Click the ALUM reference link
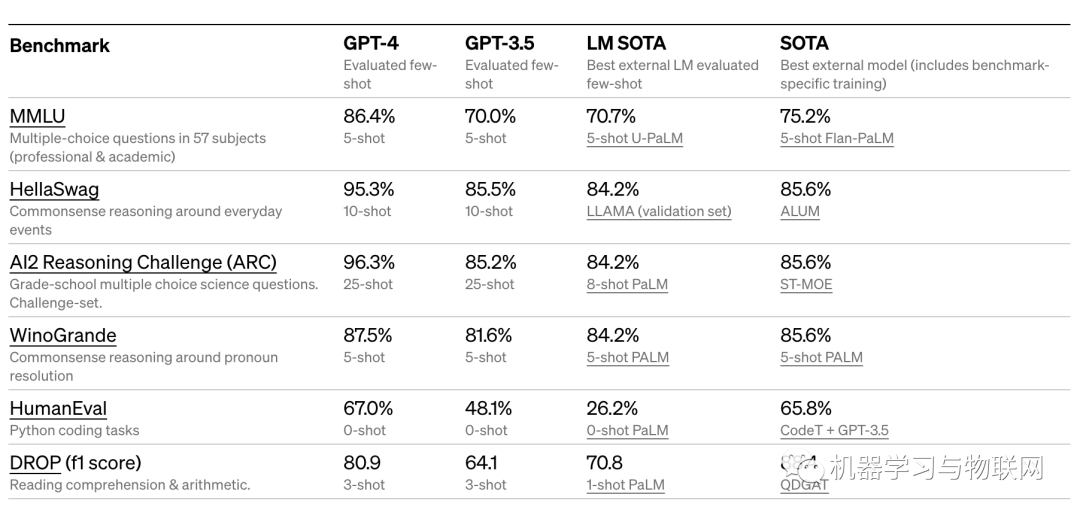Viewport: 1080px width, 516px height. [799, 212]
